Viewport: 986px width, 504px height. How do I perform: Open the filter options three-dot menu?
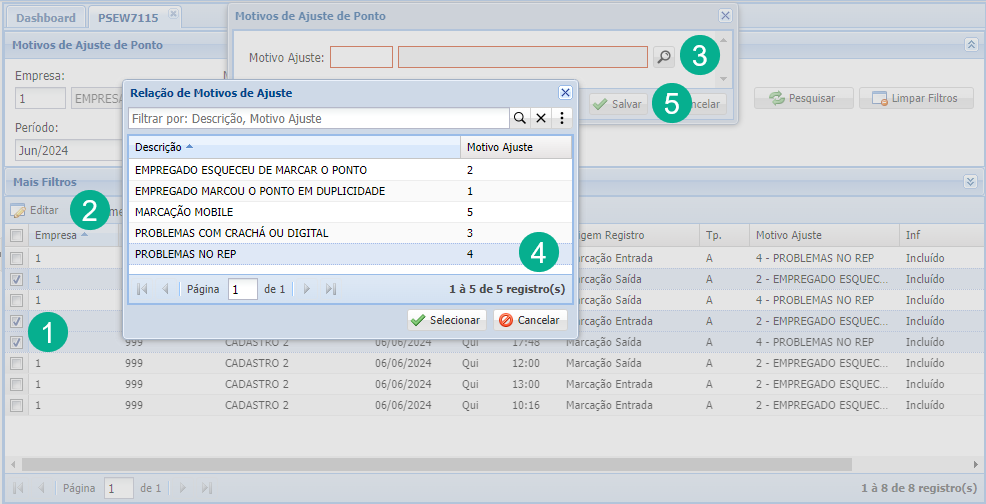pyautogui.click(x=562, y=118)
